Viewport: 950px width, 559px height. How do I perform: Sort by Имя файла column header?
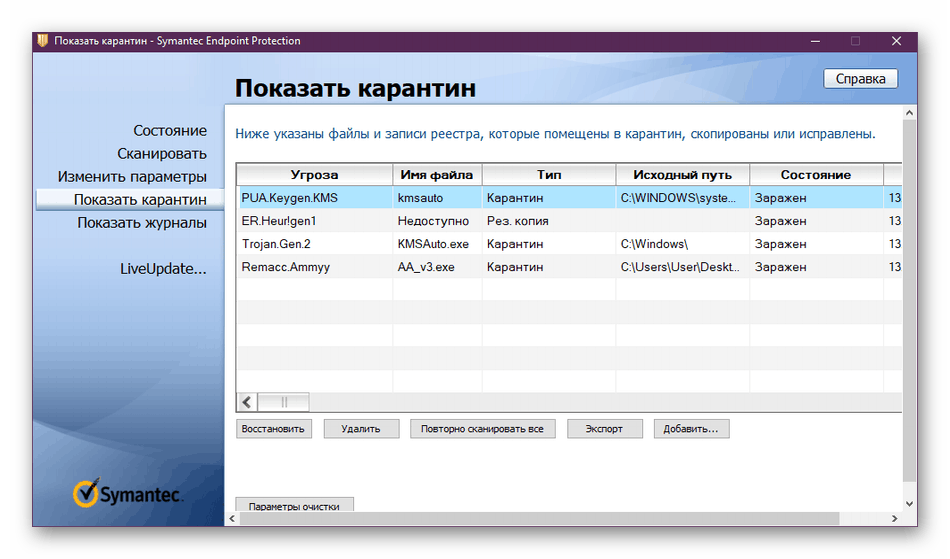click(437, 174)
